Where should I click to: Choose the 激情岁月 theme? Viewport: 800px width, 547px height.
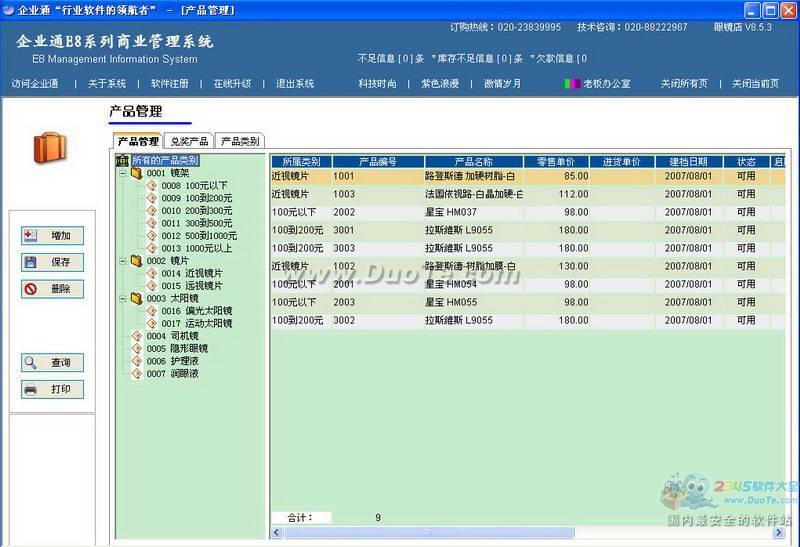(502, 84)
